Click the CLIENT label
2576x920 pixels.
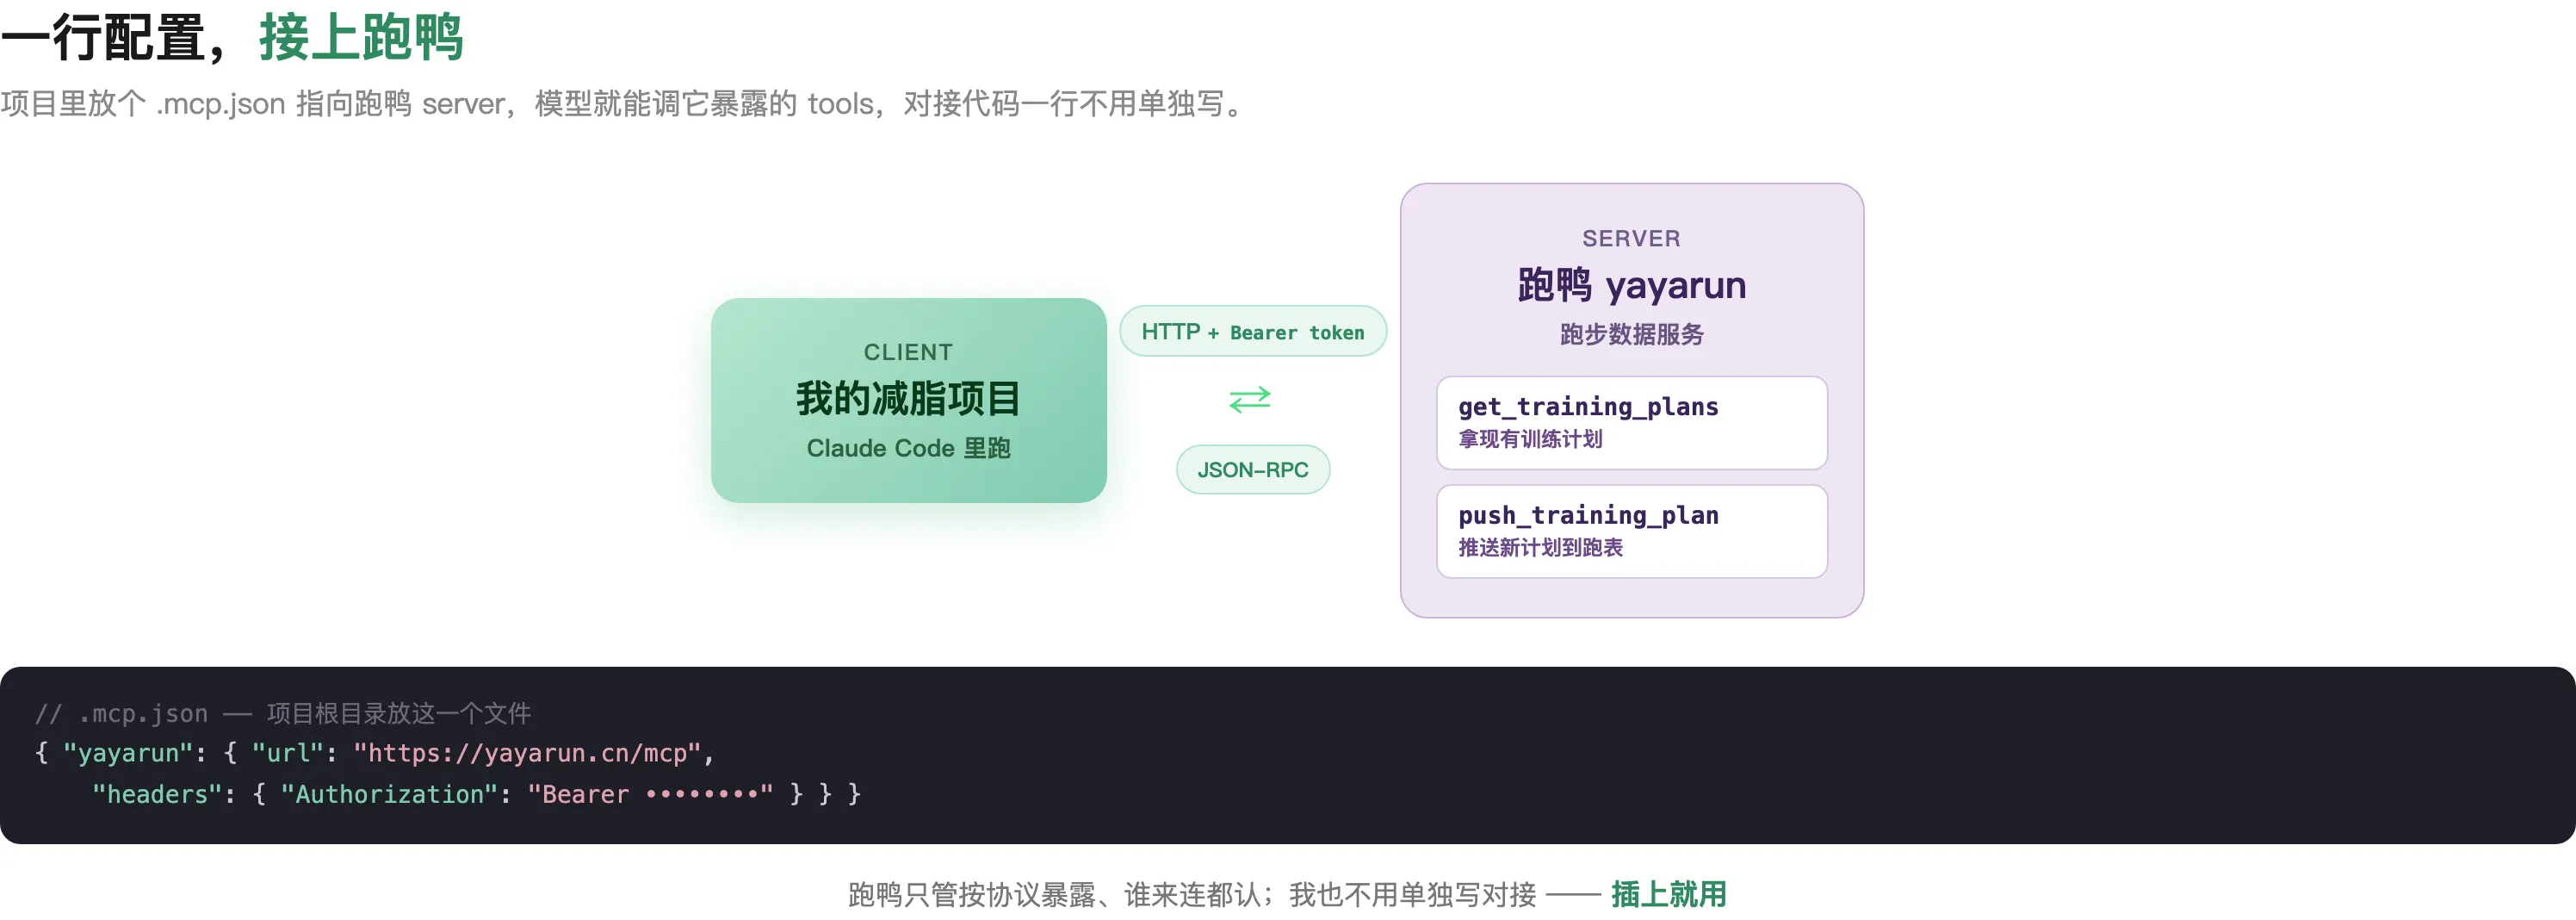click(x=908, y=352)
